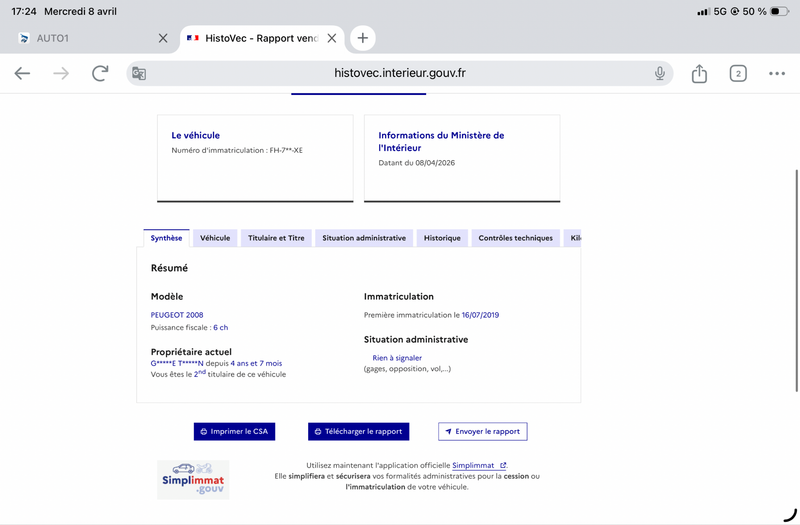This screenshot has height=525, width=800.
Task: Switch to the AUTO1 browser tab
Action: 84,38
